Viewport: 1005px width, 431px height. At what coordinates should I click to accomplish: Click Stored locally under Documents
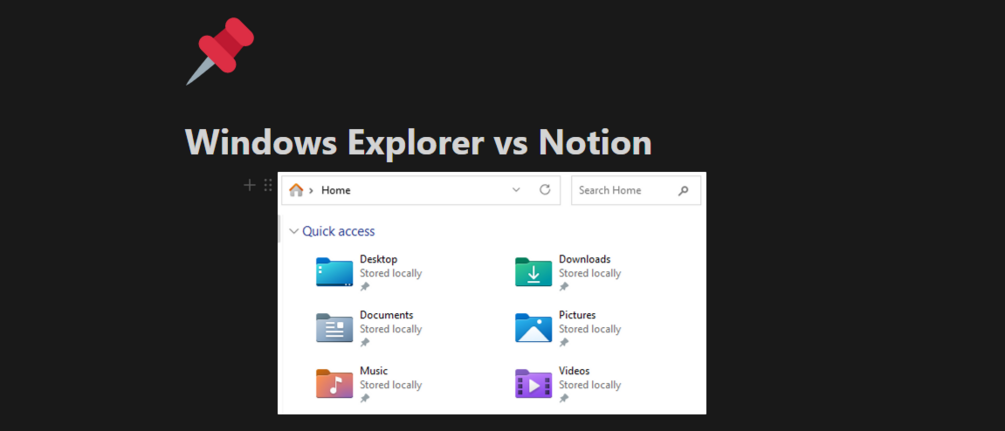[x=391, y=329]
